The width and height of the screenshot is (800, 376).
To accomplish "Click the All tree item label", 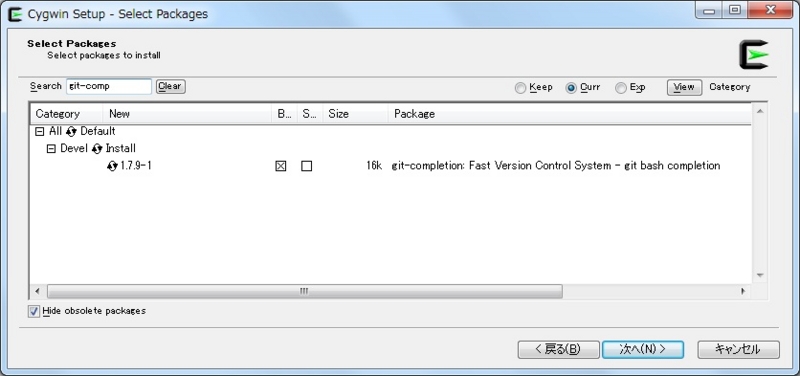I will tap(55, 132).
